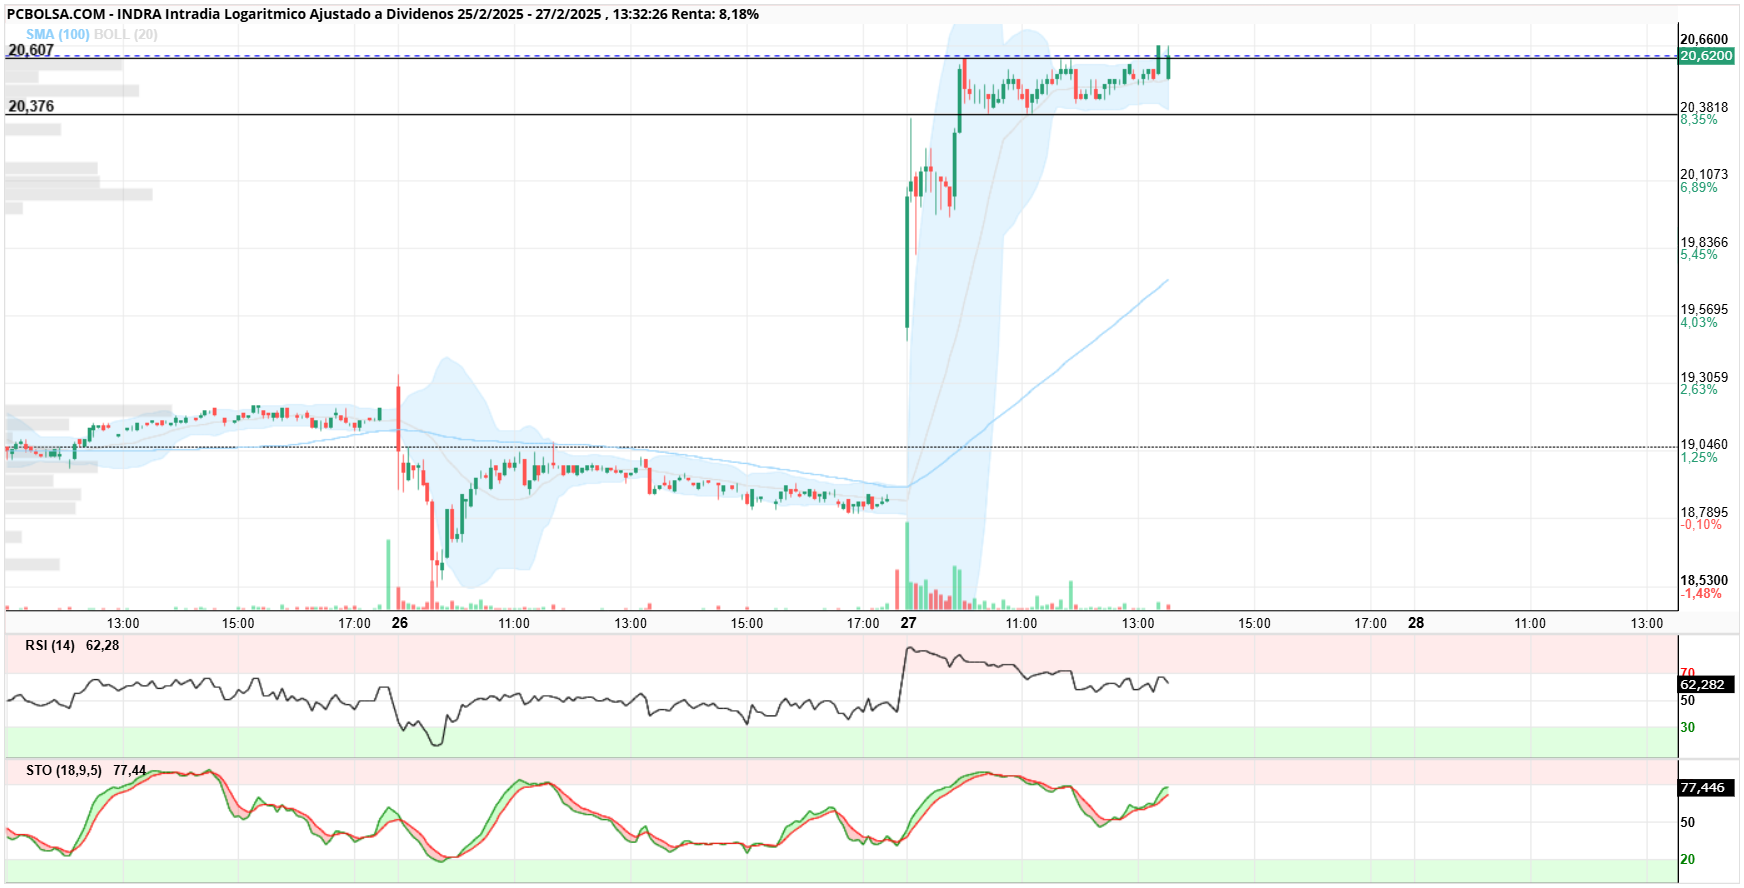Click the black 77,446 stochastic value tag
The width and height of the screenshot is (1744, 888).
pyautogui.click(x=1706, y=788)
